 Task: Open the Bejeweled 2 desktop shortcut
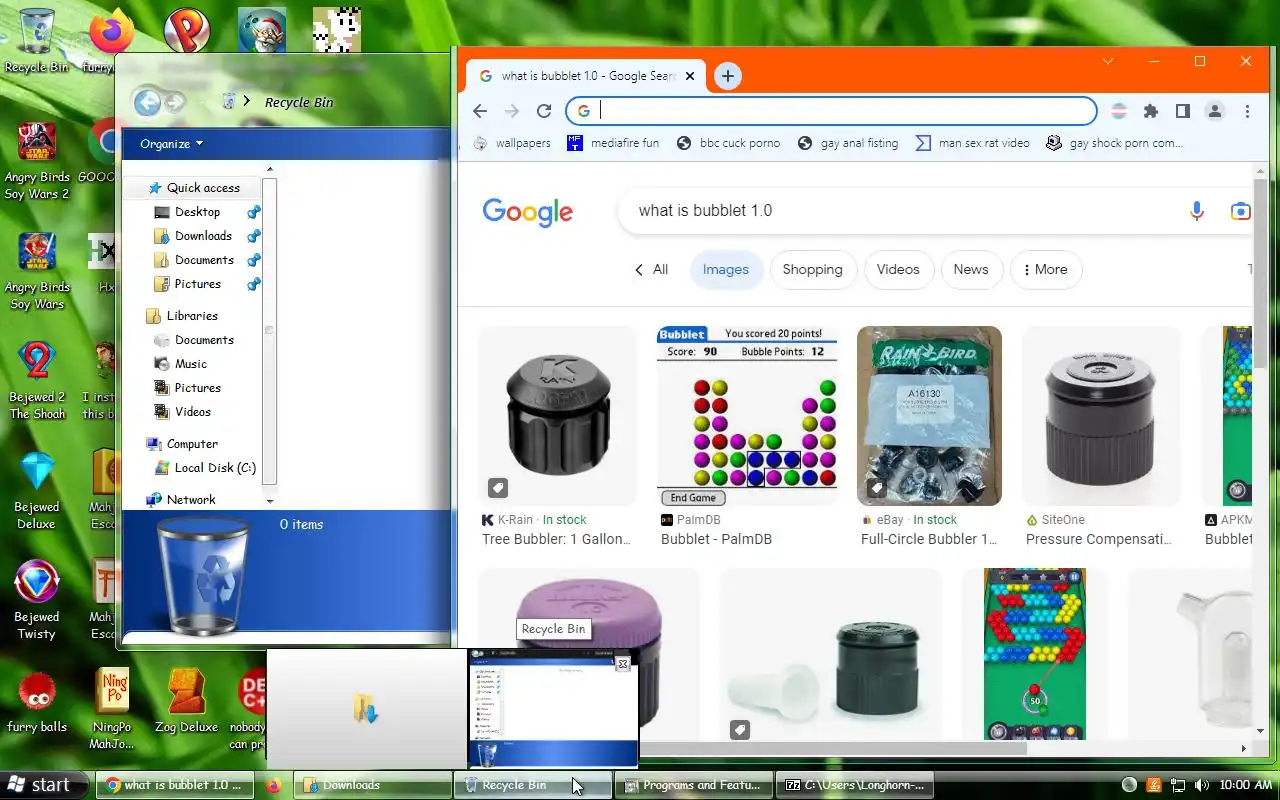click(37, 380)
